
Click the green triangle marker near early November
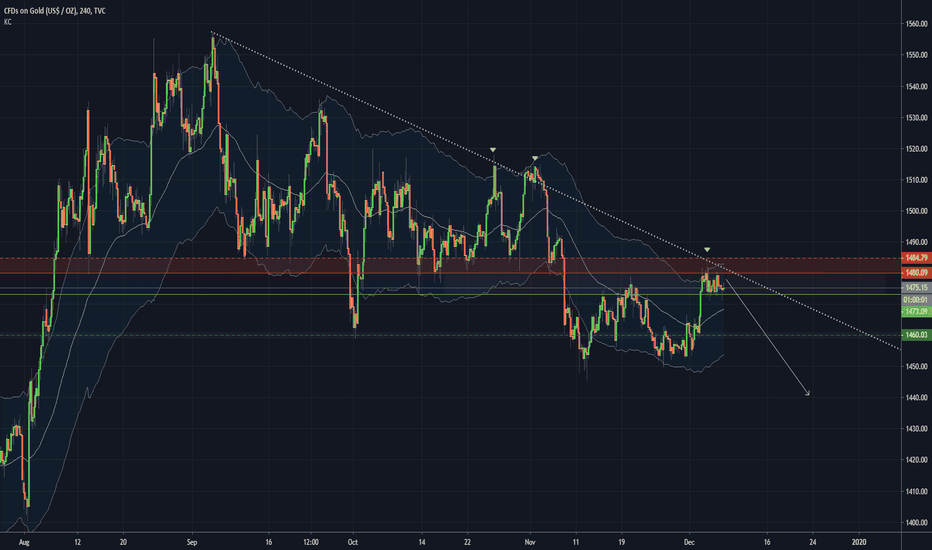(x=535, y=158)
